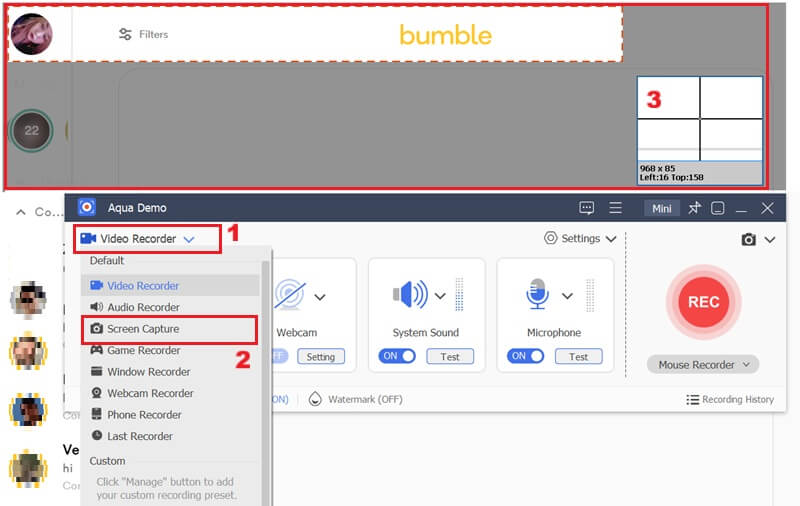The image size is (800, 506).
Task: Expand the Mouse Recorder dropdown
Action: point(703,365)
